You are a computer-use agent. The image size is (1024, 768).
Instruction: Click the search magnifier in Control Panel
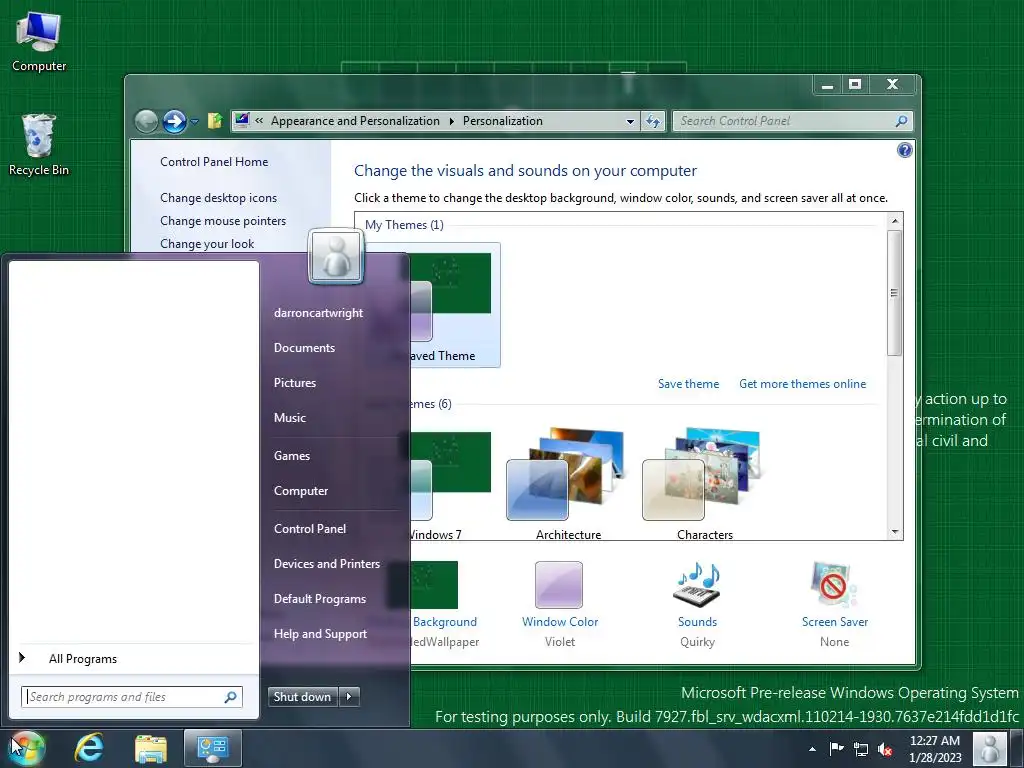coord(901,121)
